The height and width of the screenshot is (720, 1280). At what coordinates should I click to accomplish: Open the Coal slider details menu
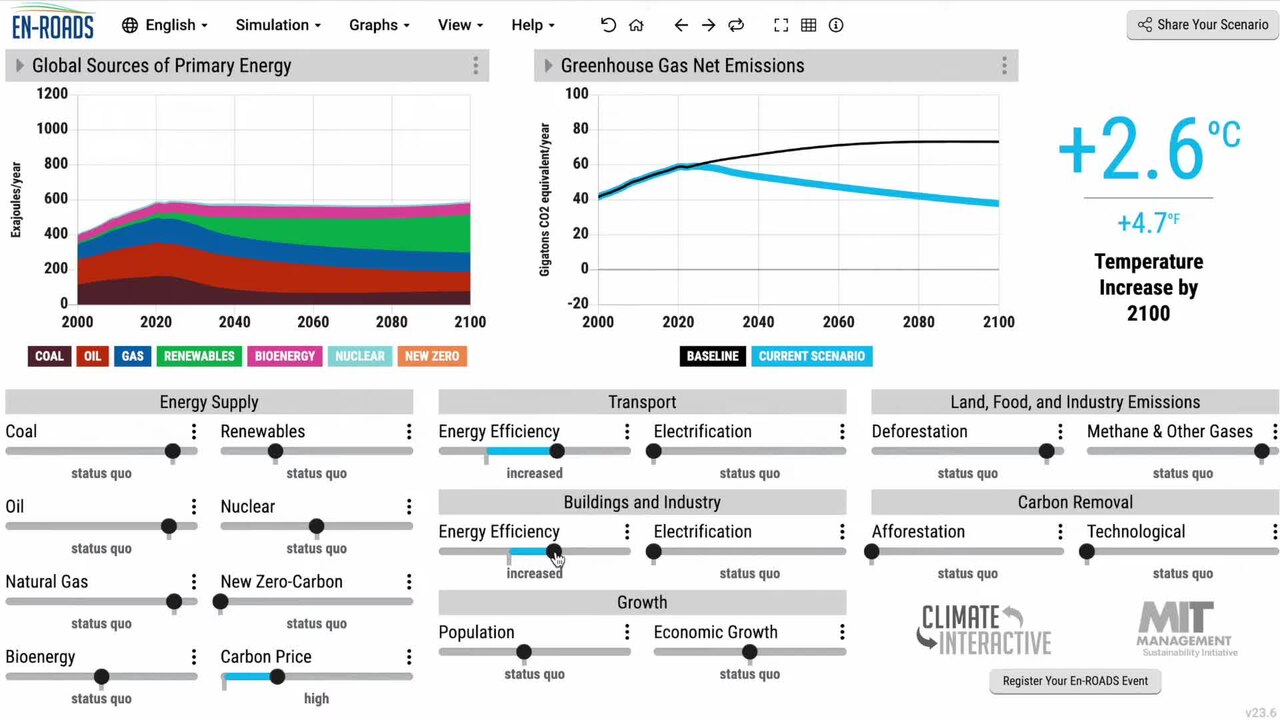tap(194, 432)
